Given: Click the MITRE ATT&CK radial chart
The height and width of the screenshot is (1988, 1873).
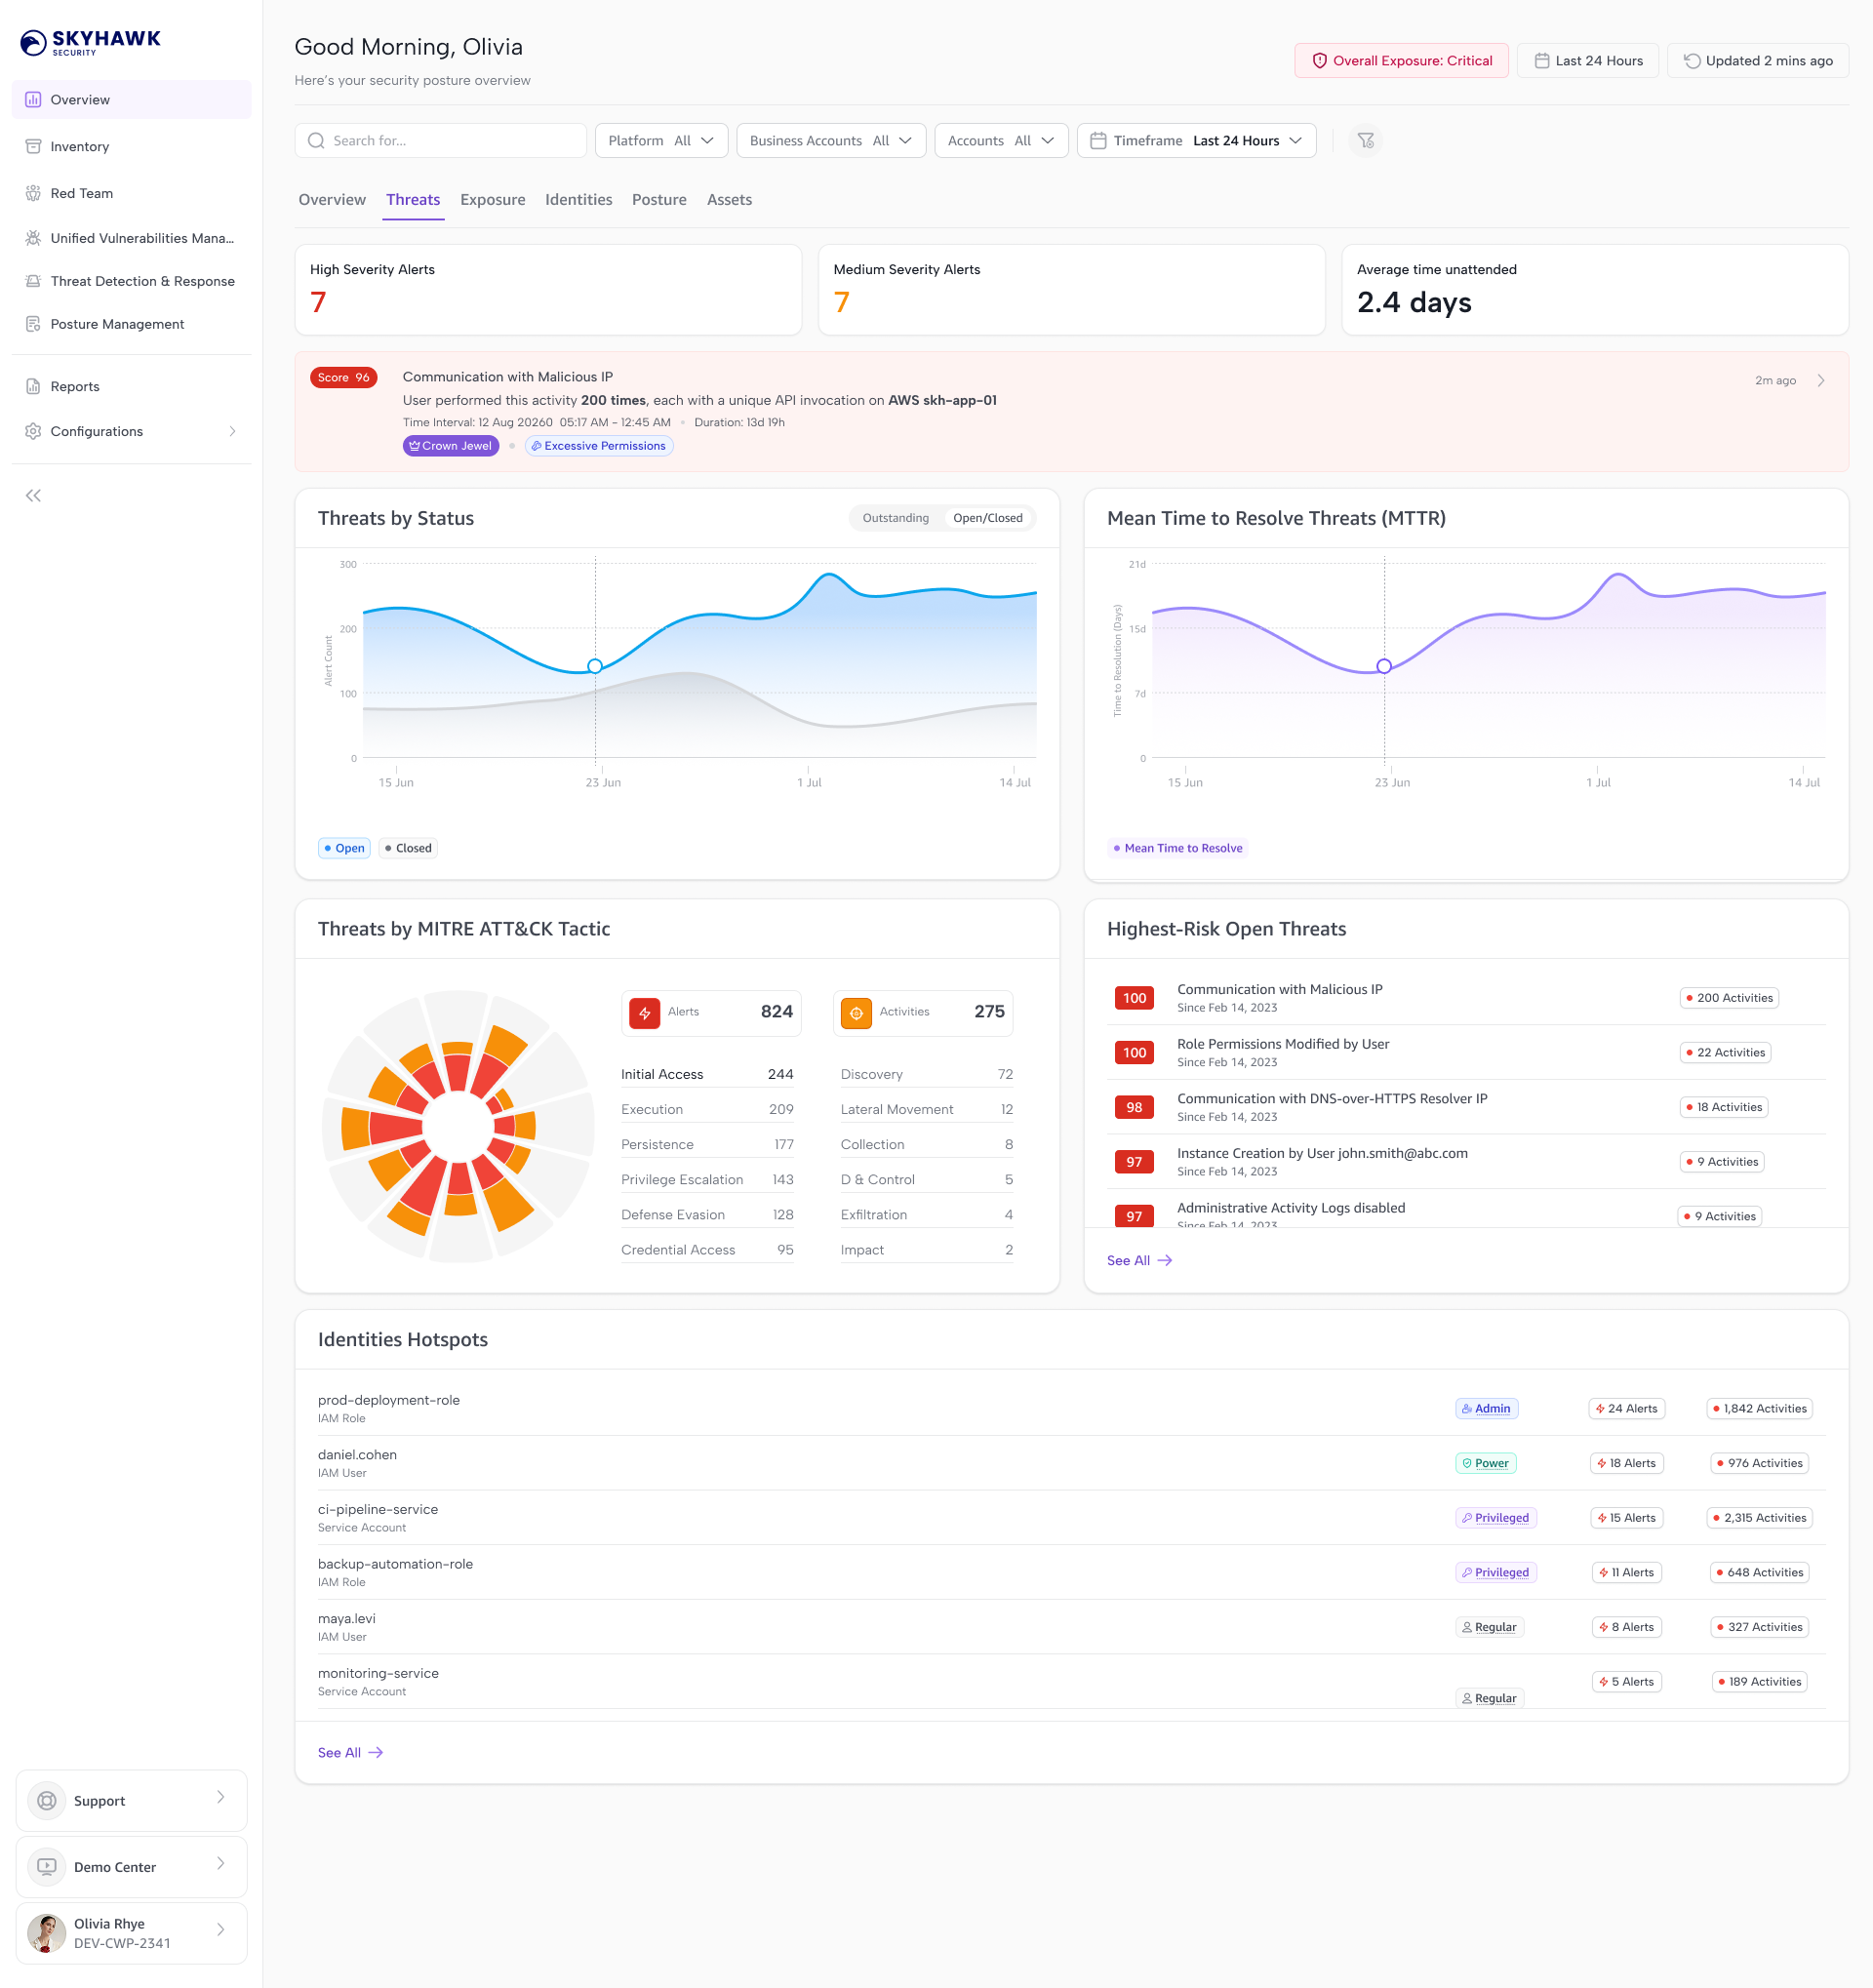Looking at the screenshot, I should pos(457,1126).
